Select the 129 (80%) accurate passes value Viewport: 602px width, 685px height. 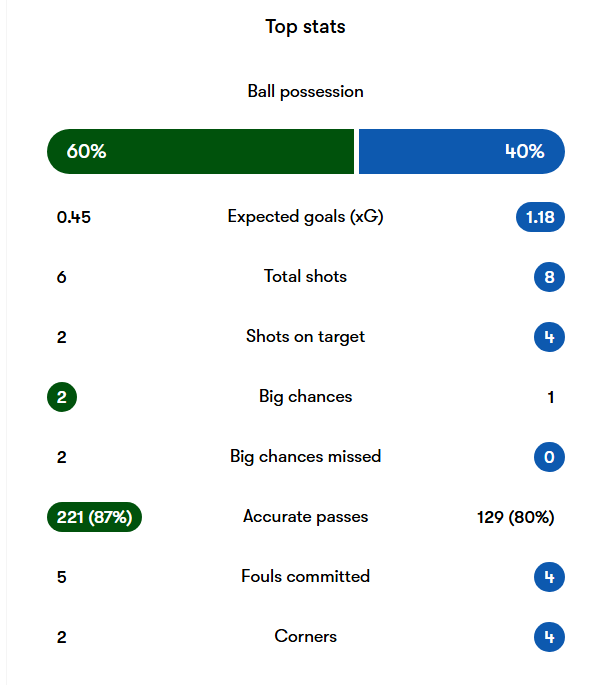tap(515, 517)
